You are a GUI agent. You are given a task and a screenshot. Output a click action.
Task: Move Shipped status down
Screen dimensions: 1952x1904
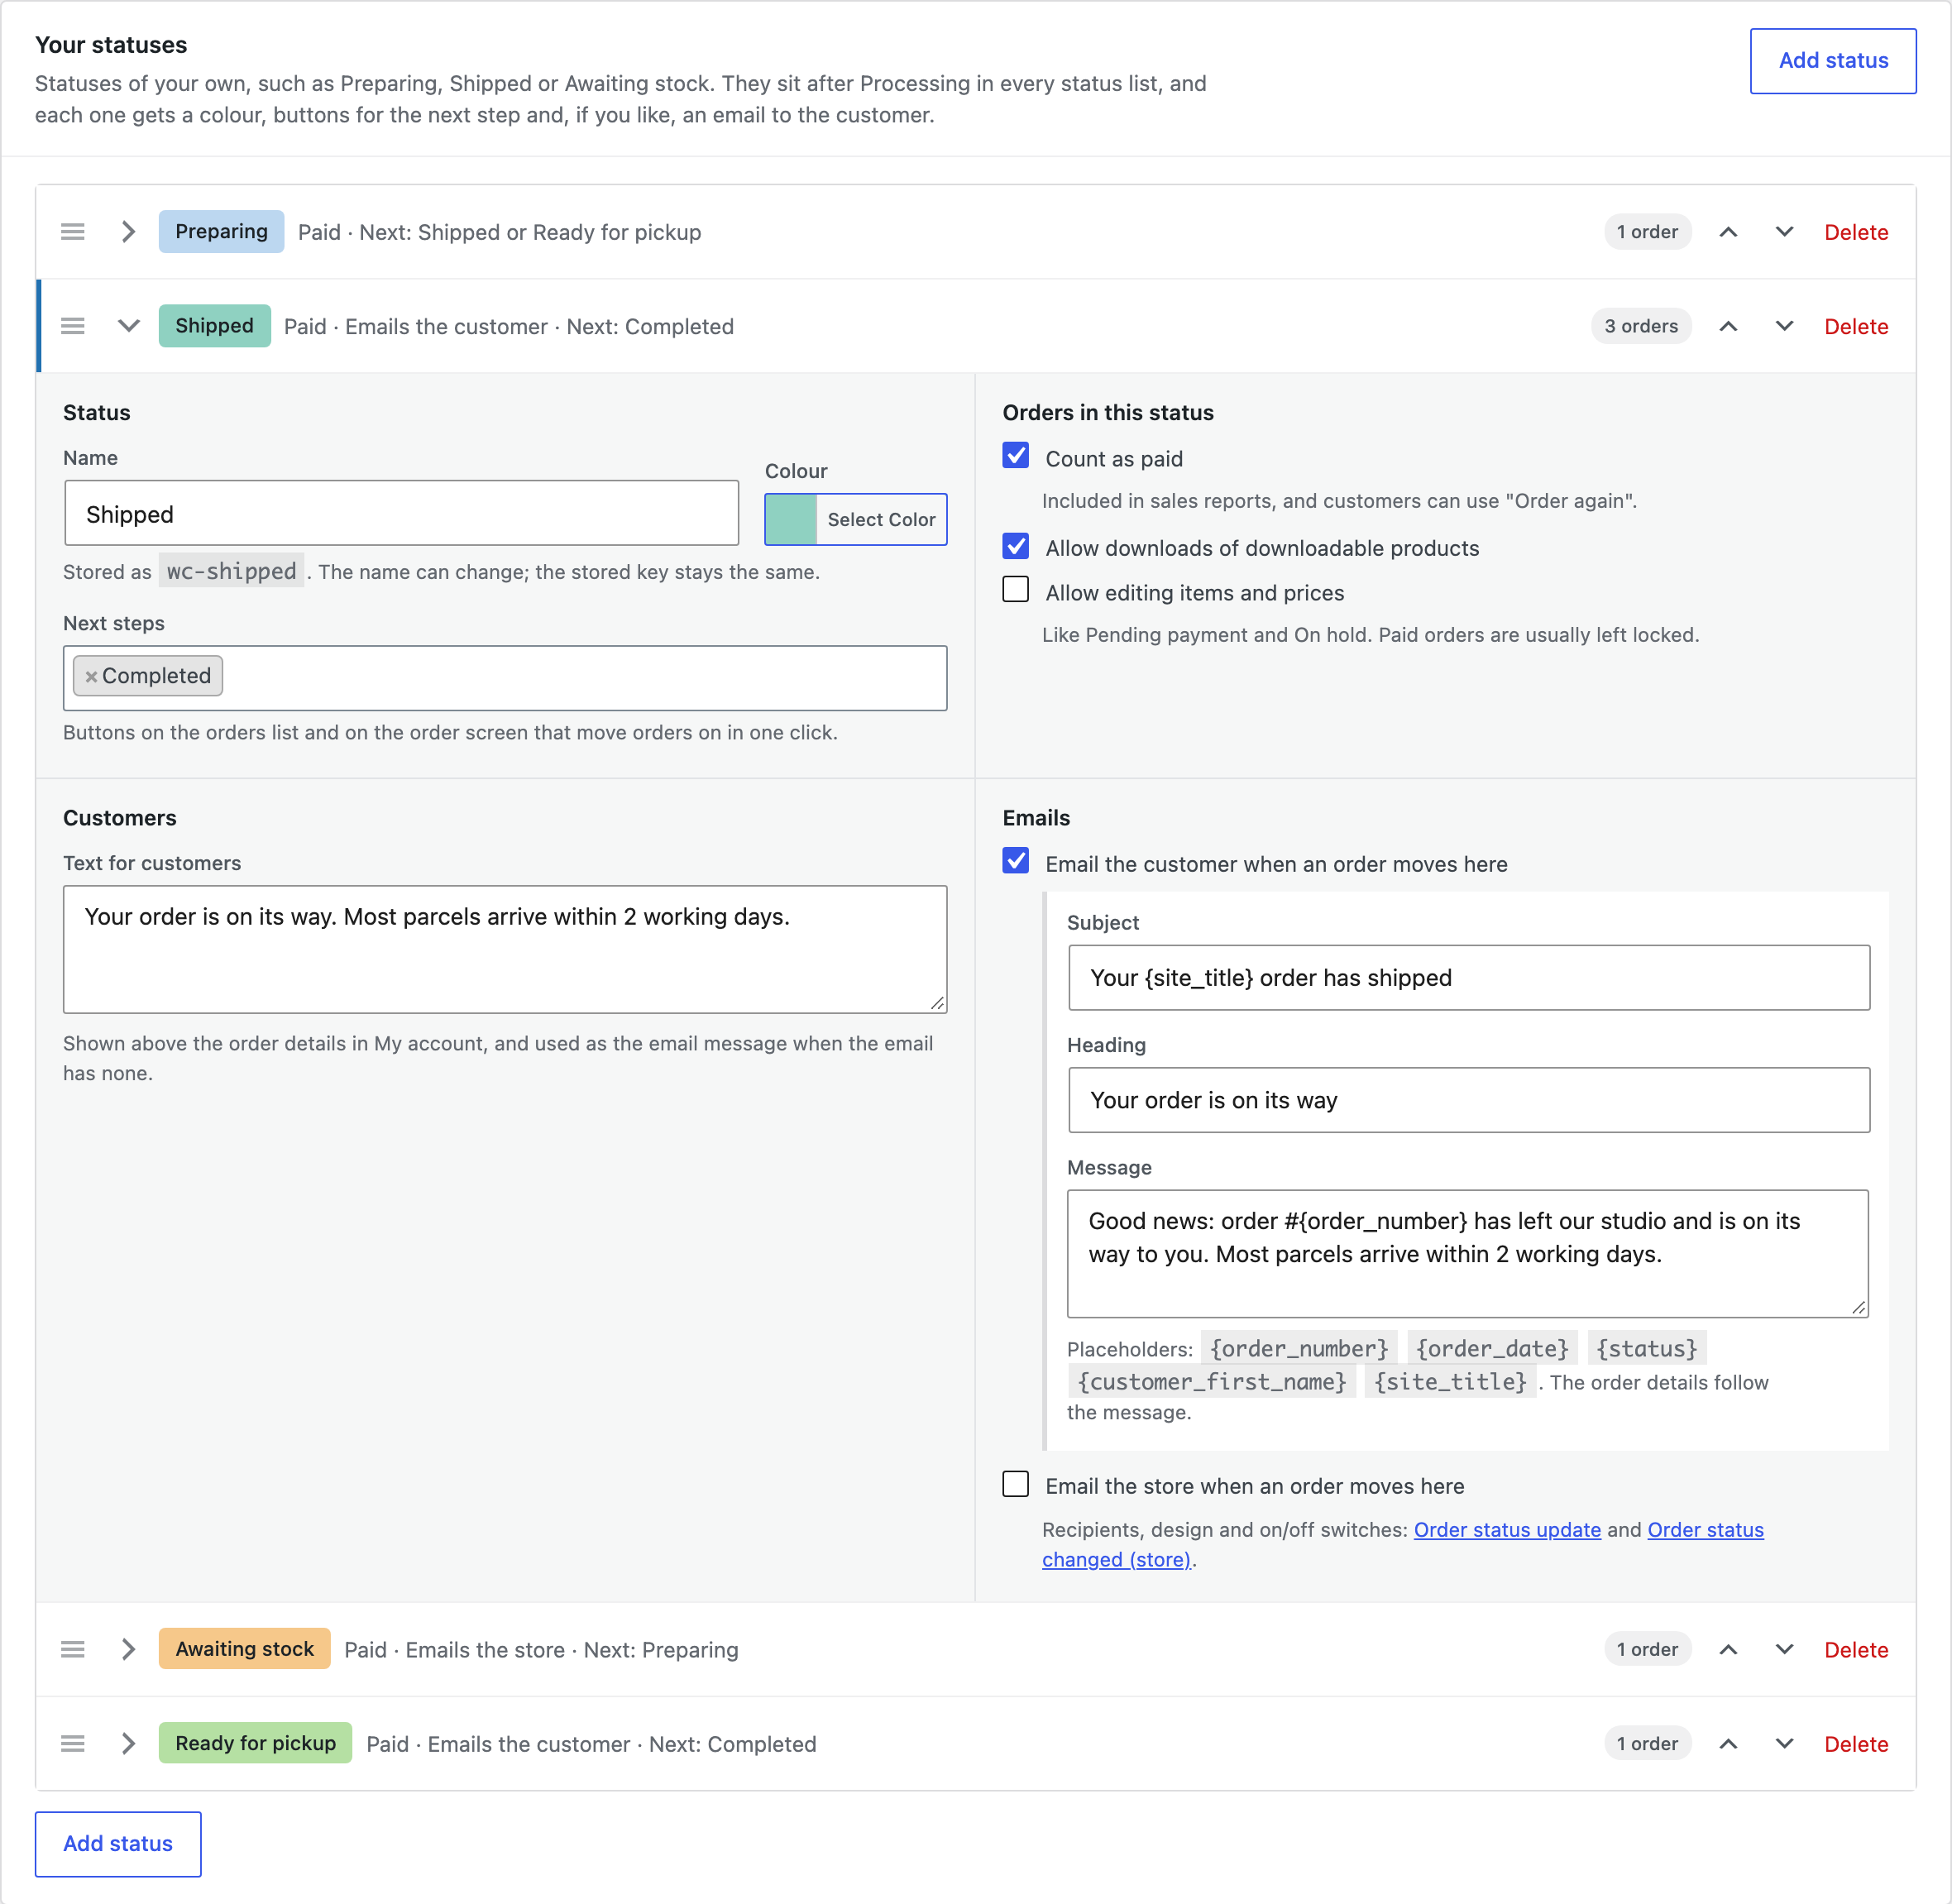[1784, 326]
